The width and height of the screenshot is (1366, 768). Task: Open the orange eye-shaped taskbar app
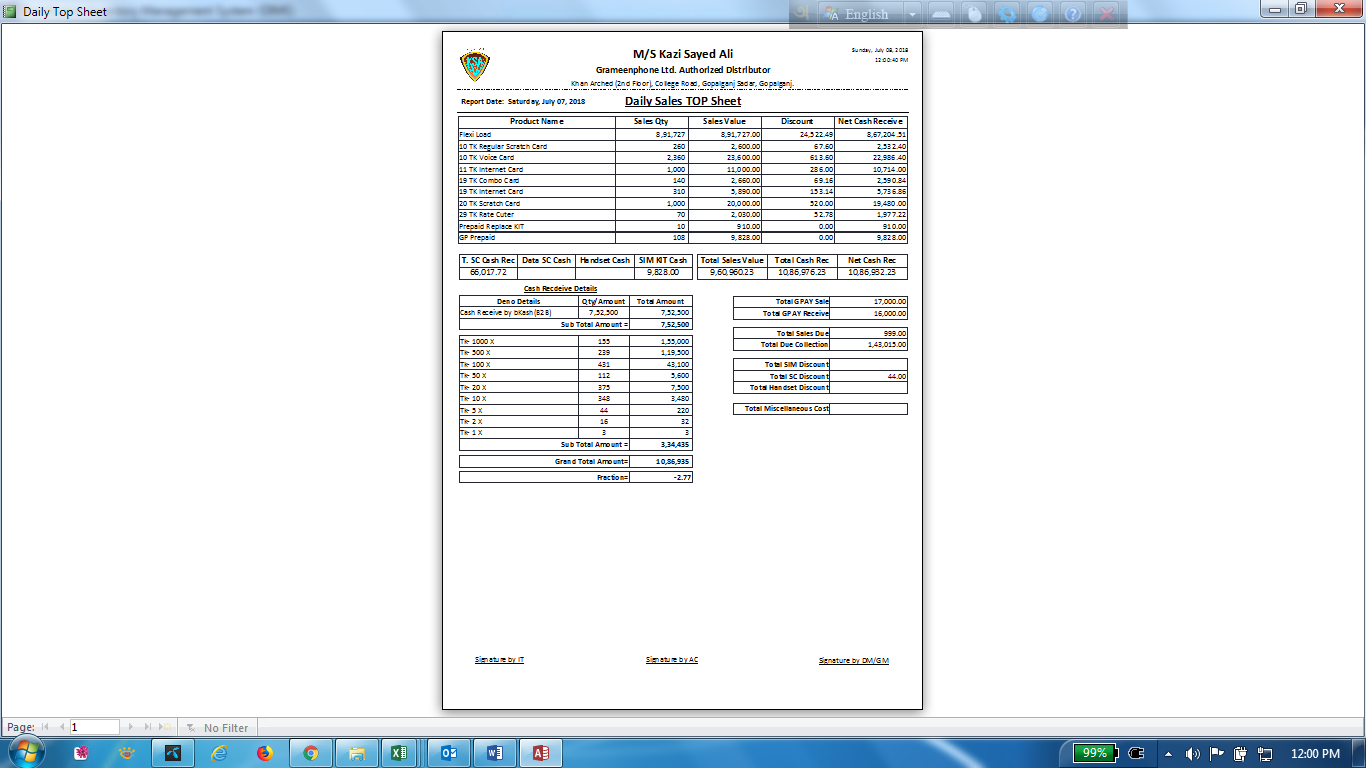[127, 753]
